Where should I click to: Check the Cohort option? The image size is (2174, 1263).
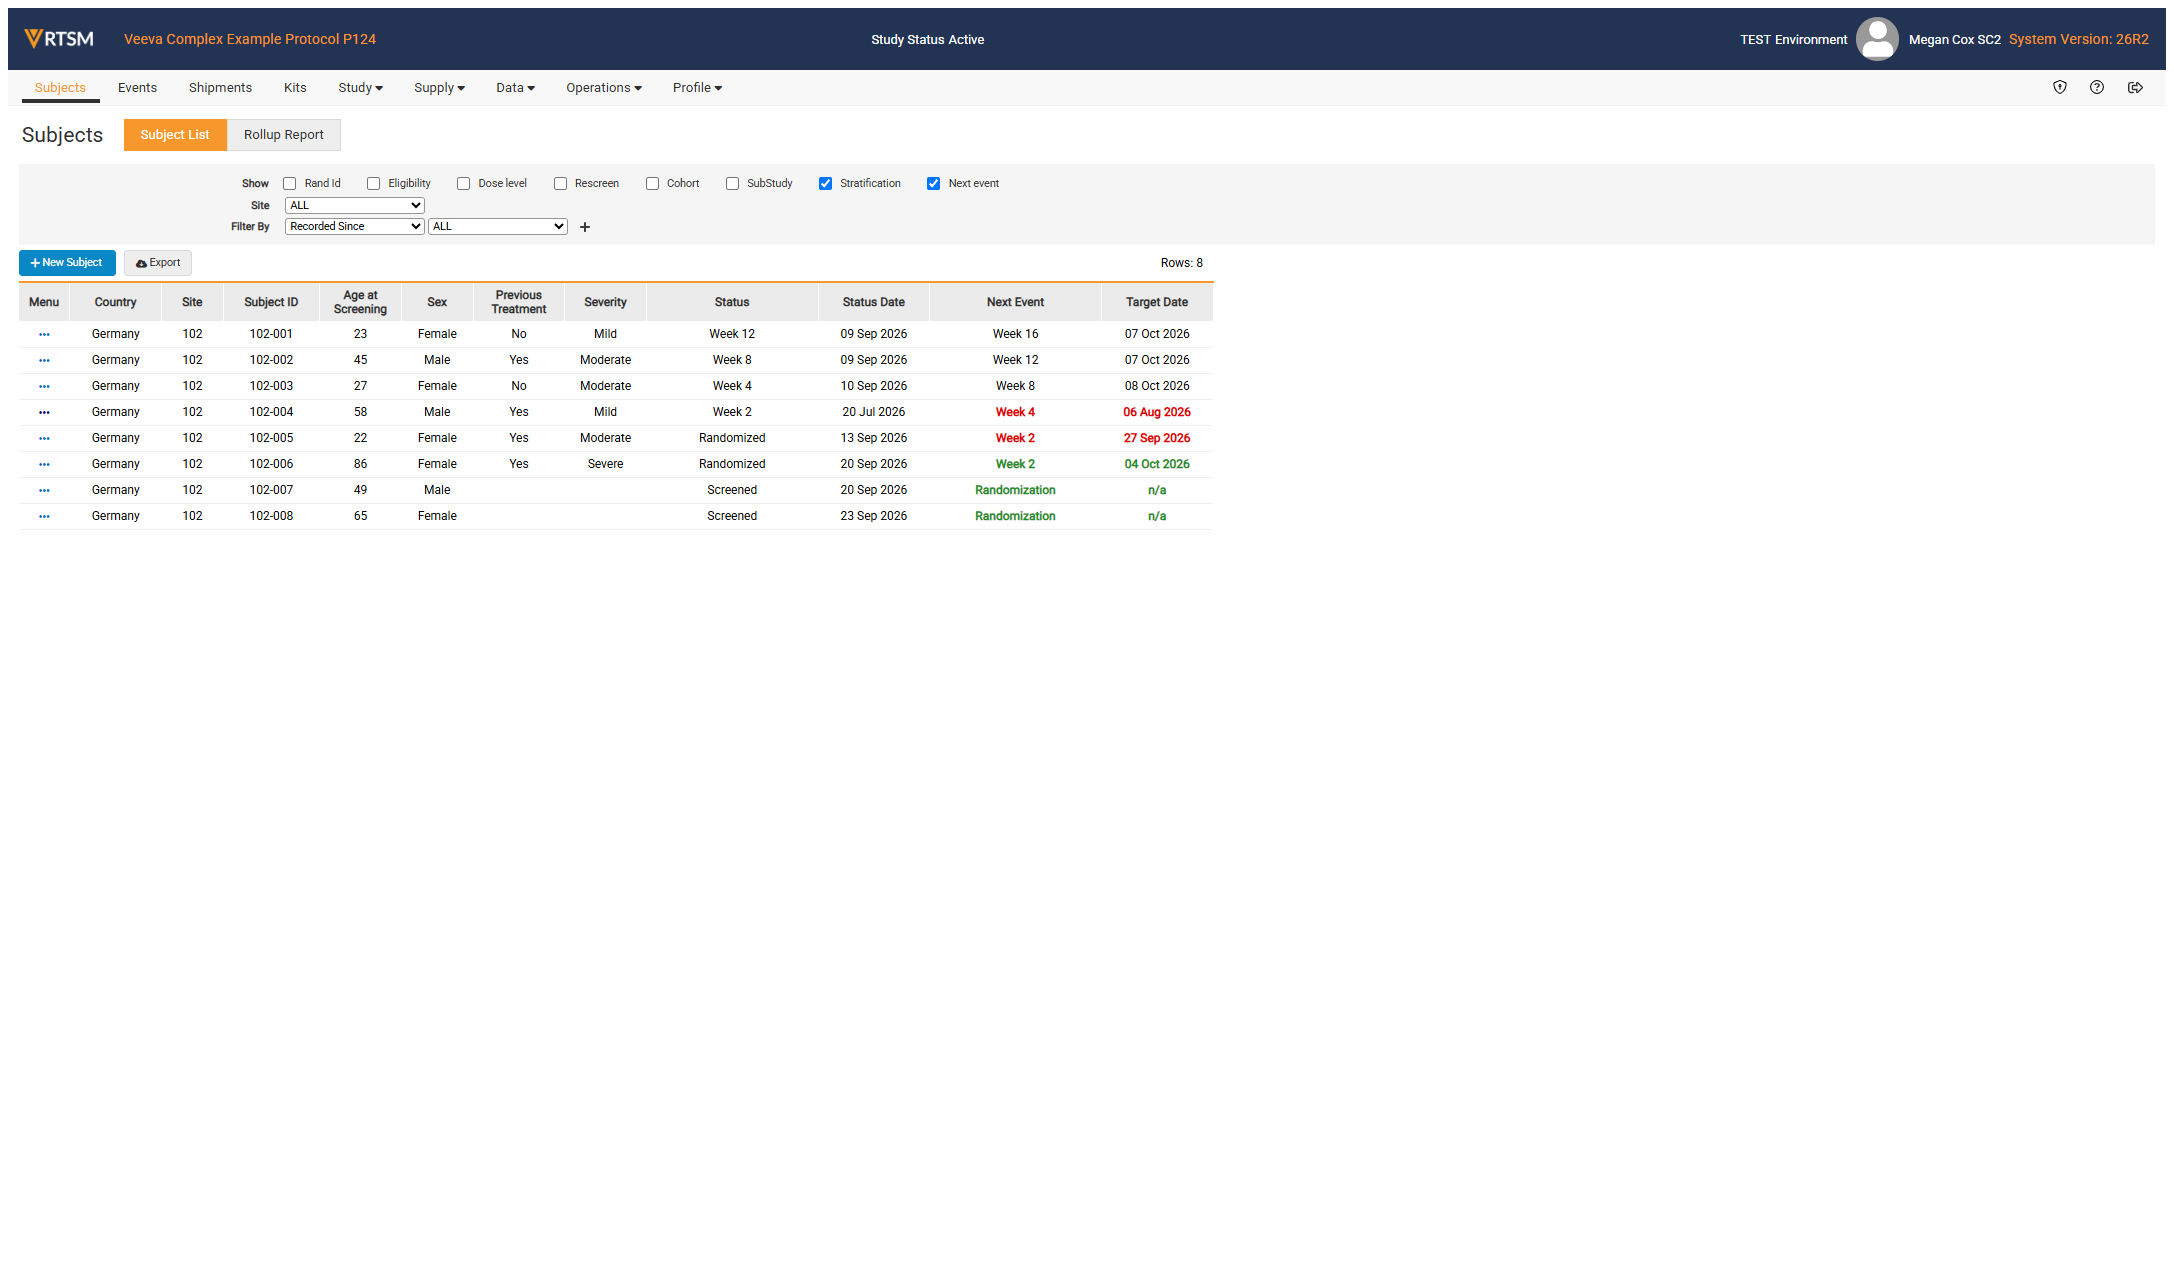pyautogui.click(x=653, y=184)
